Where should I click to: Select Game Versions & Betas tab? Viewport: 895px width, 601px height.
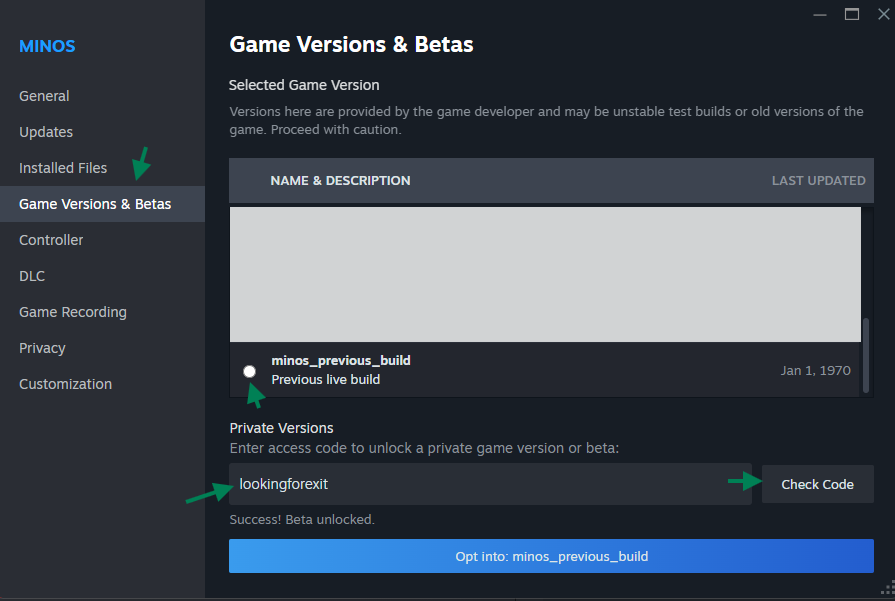[95, 204]
